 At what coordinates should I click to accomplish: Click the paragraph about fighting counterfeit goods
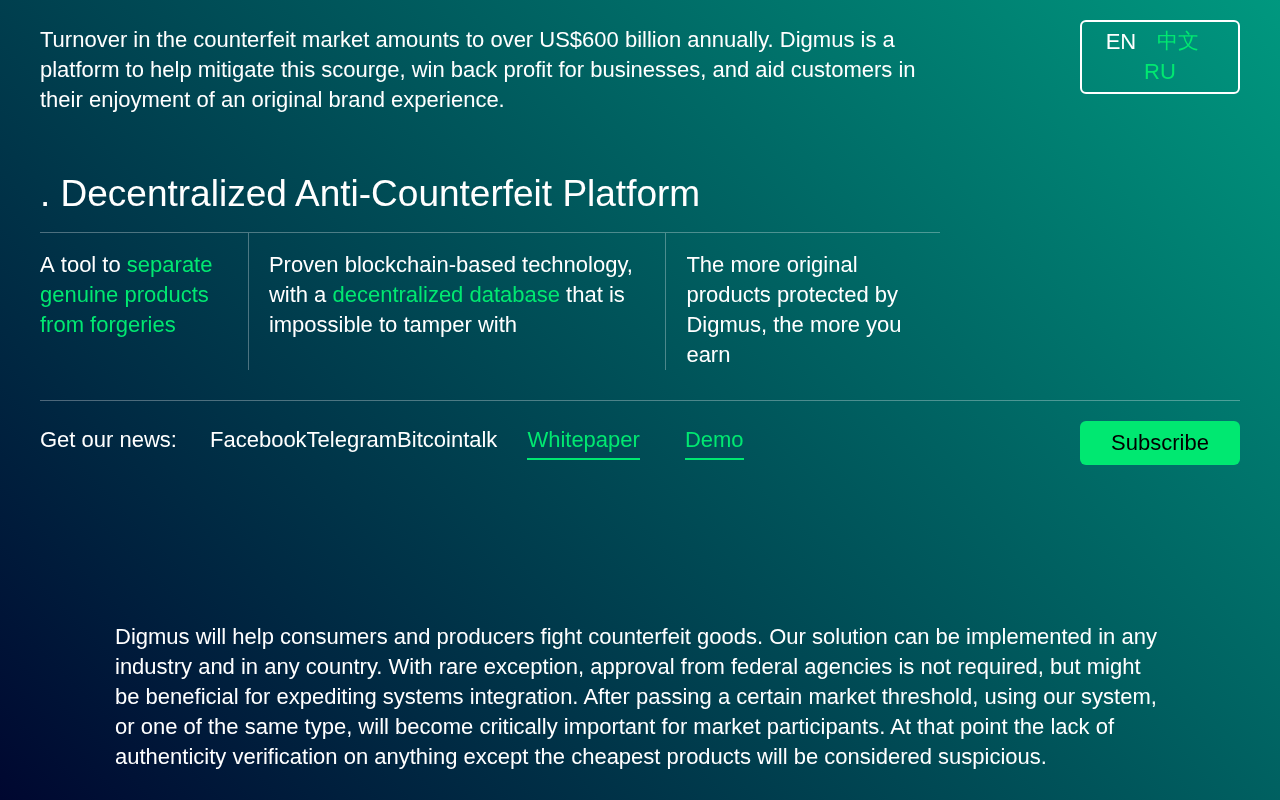(x=636, y=697)
